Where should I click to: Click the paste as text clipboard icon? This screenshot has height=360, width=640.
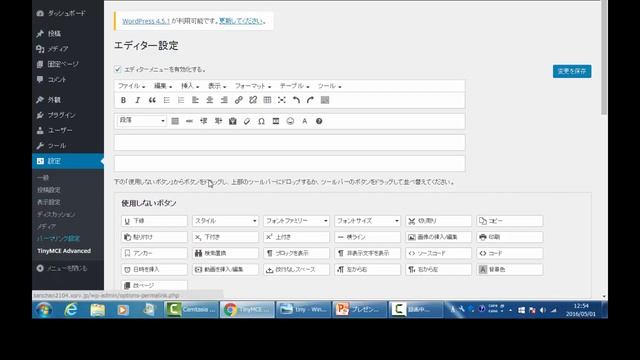(x=233, y=121)
